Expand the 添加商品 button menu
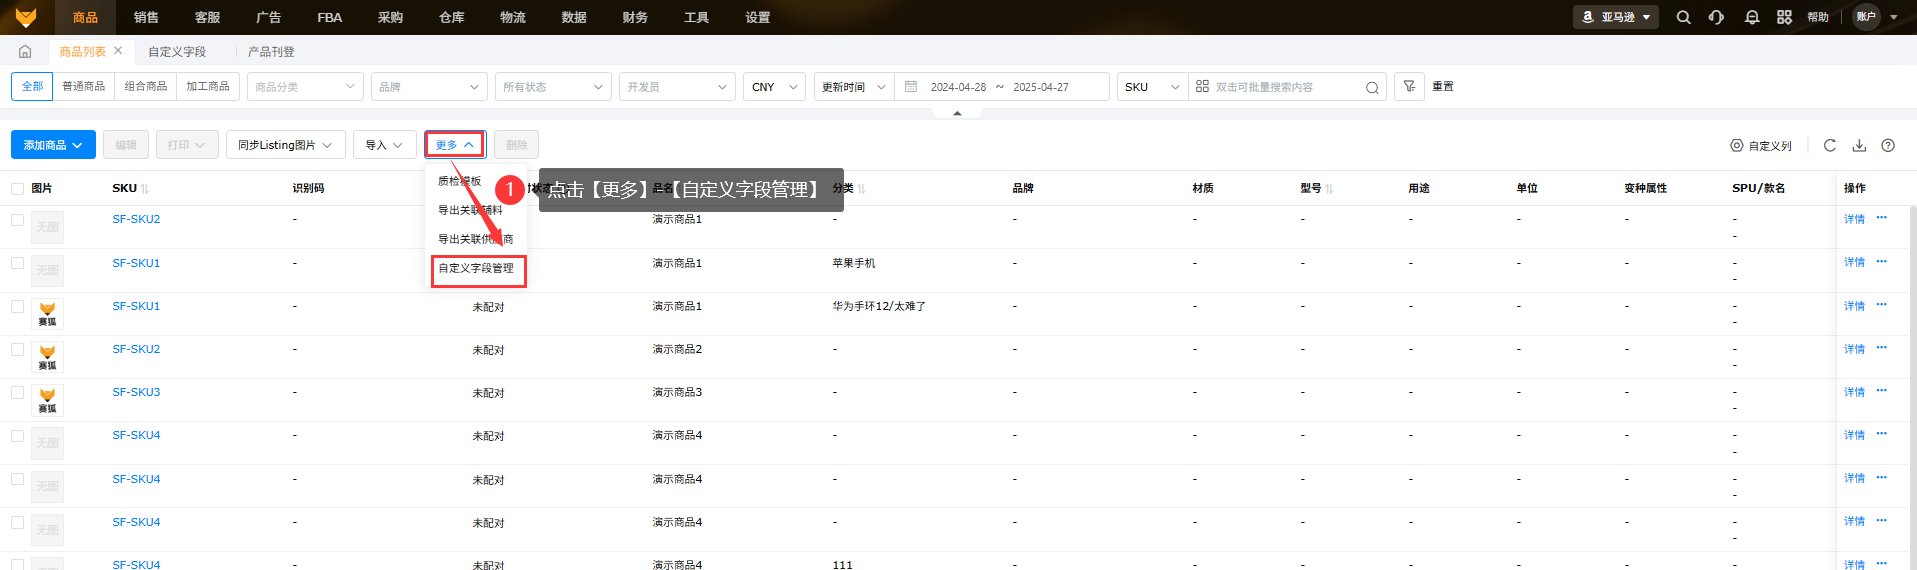This screenshot has width=1917, height=570. coord(54,145)
